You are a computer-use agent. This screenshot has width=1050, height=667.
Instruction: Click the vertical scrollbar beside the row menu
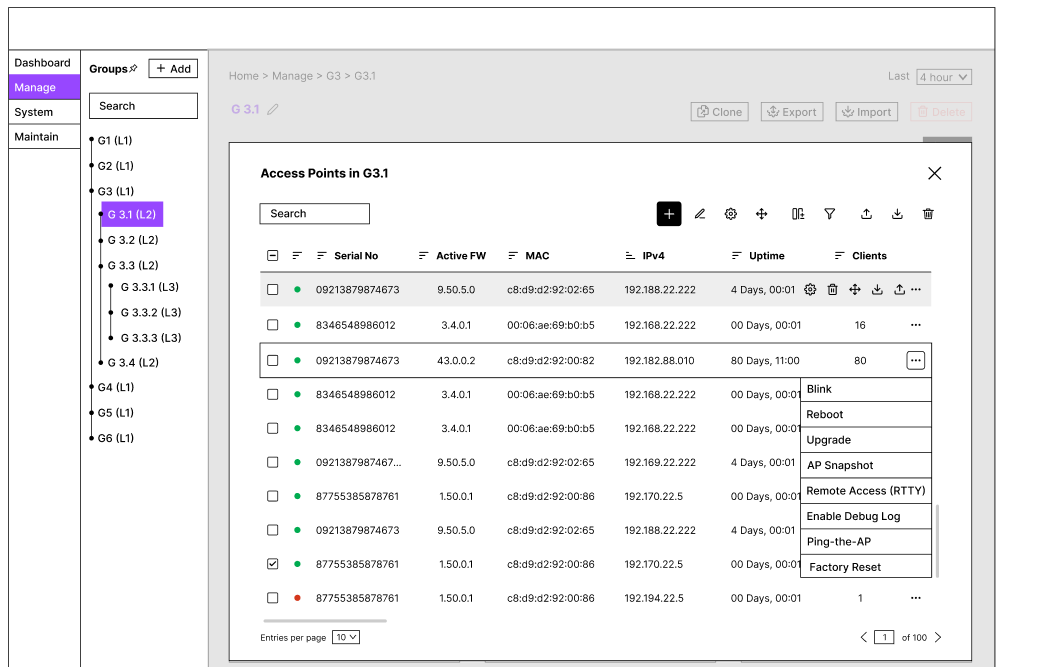[937, 540]
